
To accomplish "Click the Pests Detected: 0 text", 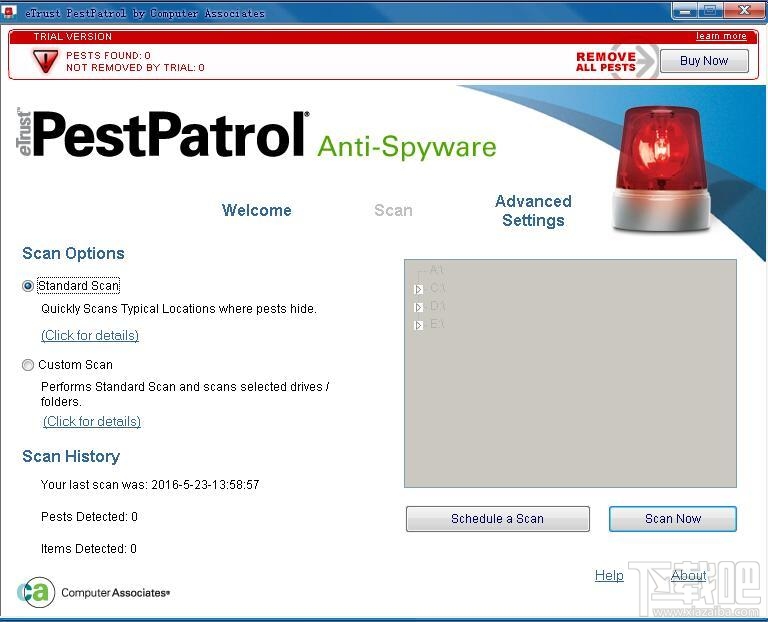I will pyautogui.click(x=89, y=517).
